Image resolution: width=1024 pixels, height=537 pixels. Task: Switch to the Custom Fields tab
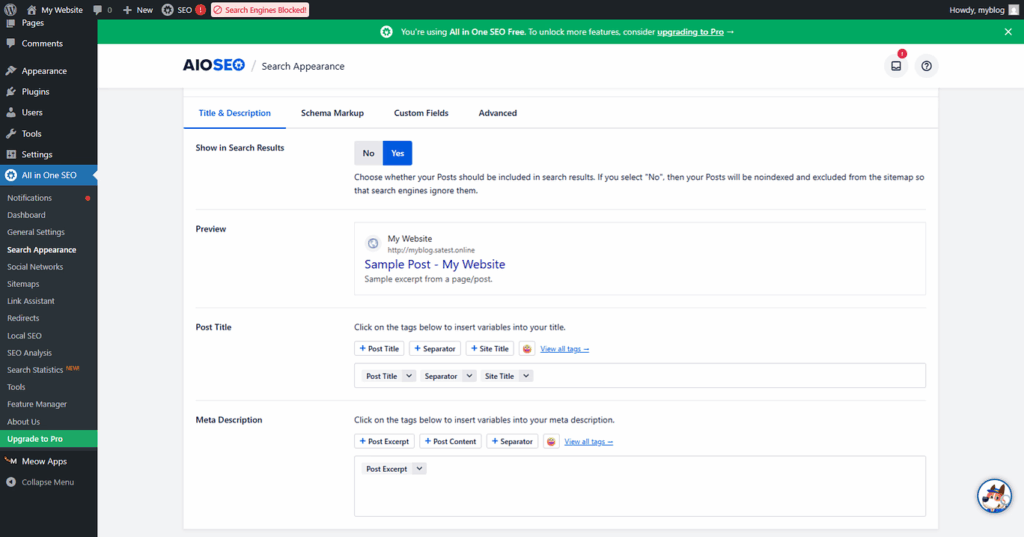click(421, 113)
